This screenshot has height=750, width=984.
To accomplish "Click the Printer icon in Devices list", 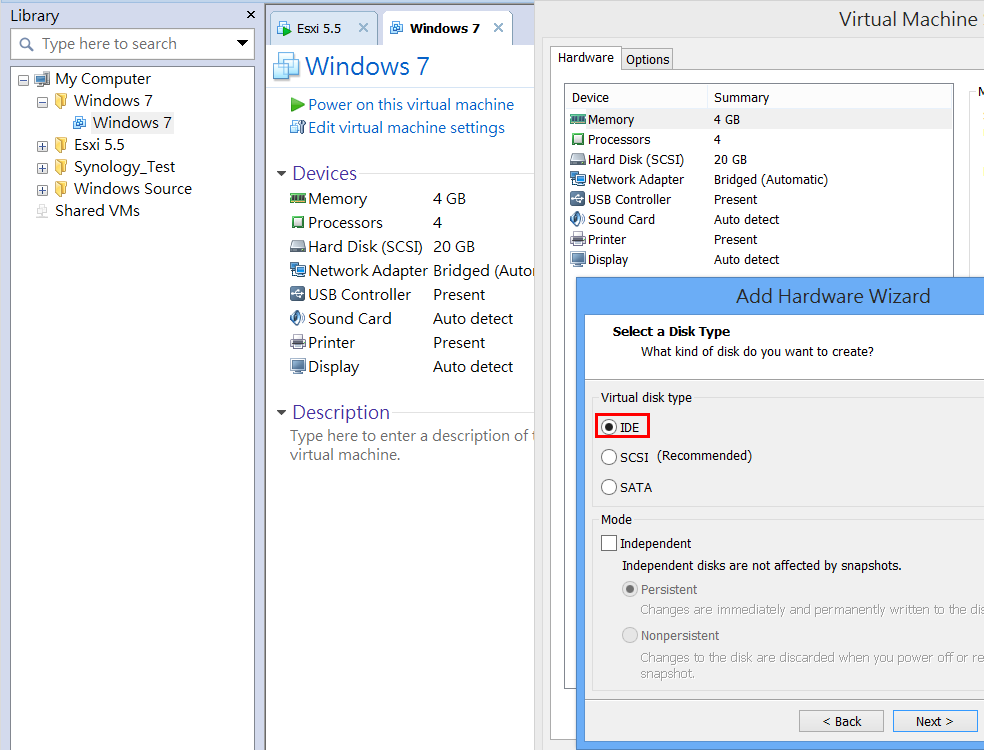I will pyautogui.click(x=297, y=342).
